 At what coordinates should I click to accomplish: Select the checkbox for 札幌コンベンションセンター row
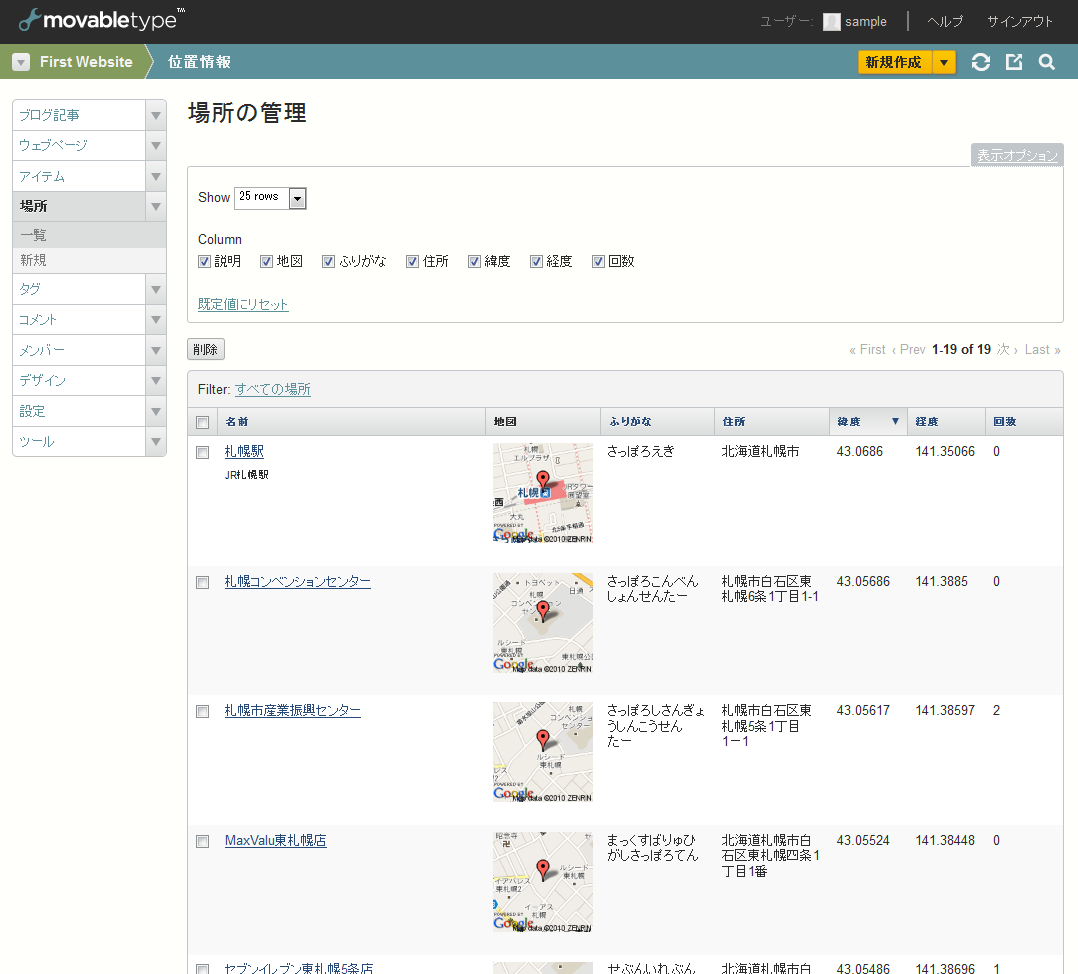(203, 582)
